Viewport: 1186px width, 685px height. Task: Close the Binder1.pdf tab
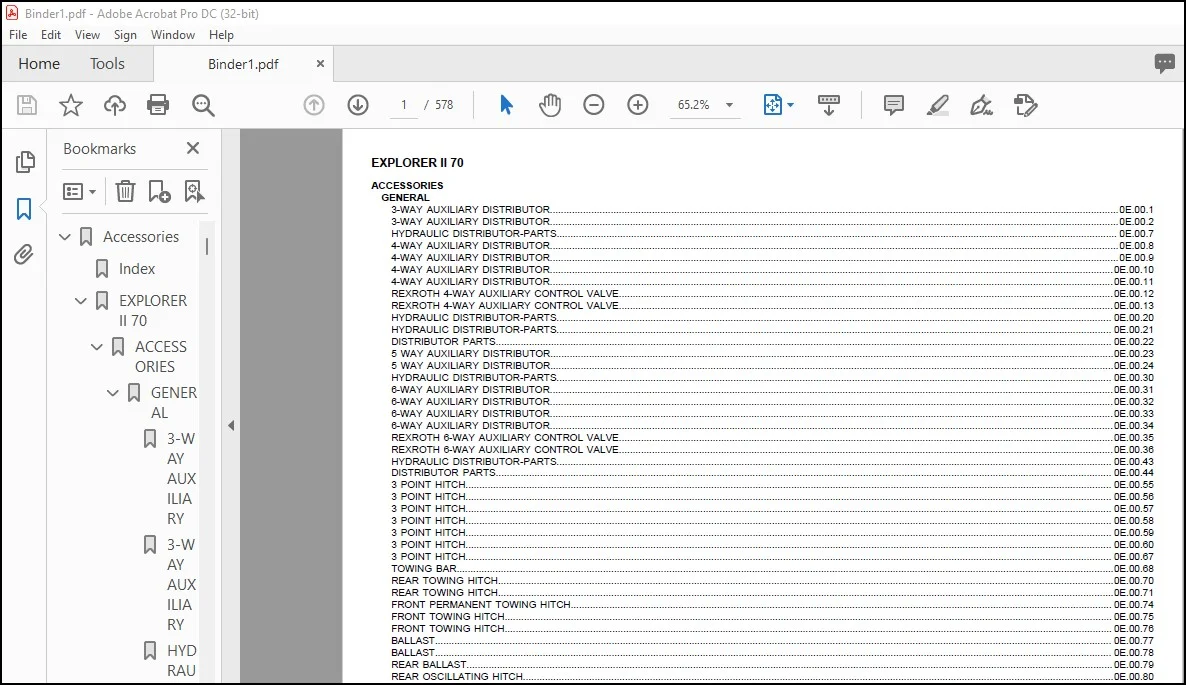pyautogui.click(x=320, y=64)
